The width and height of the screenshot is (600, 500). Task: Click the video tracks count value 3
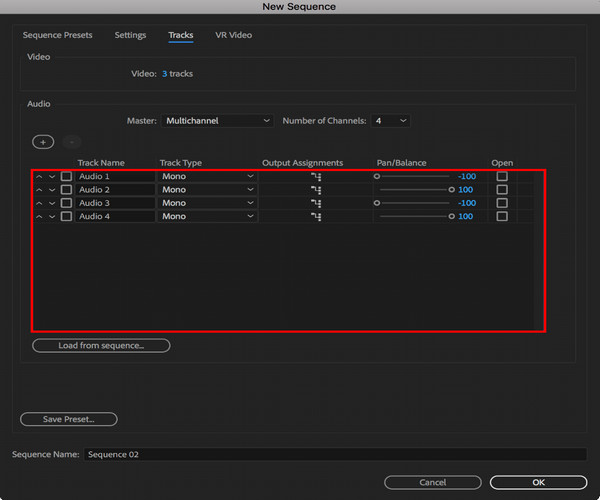(165, 74)
